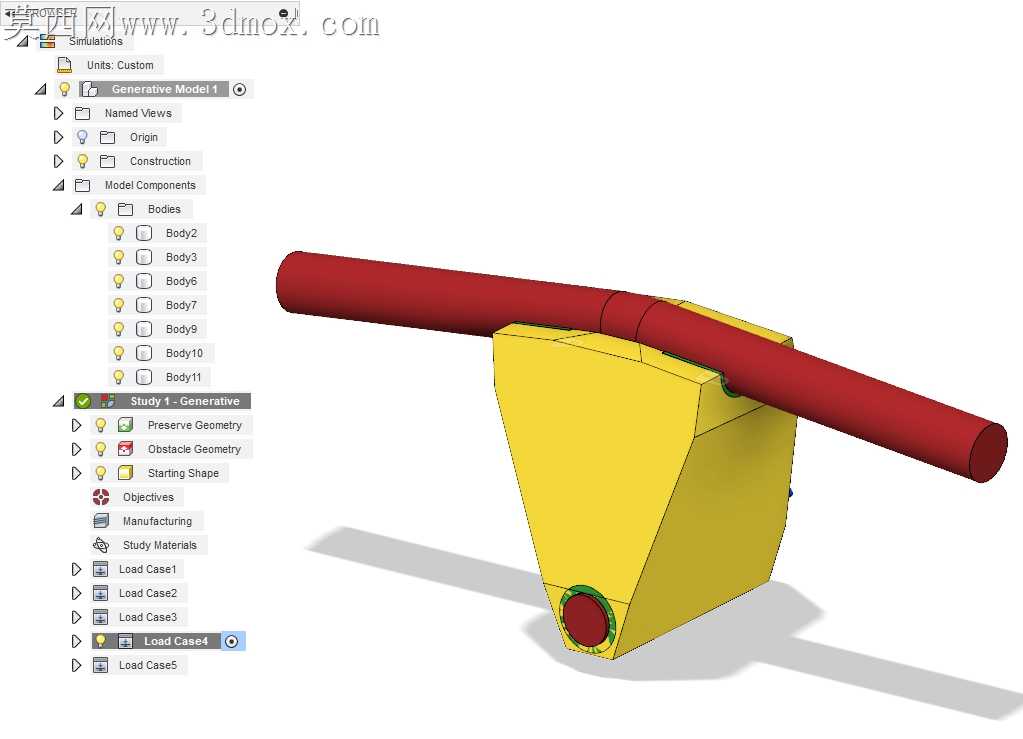Click the green checkmark on Study 1
Viewport: 1023px width, 739px height.
click(x=83, y=401)
